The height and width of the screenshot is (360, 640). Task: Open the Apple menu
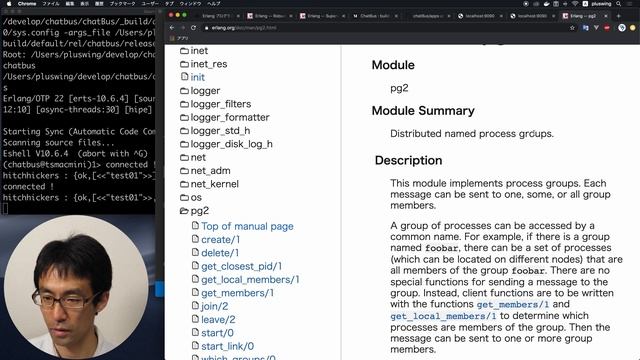[9, 4]
